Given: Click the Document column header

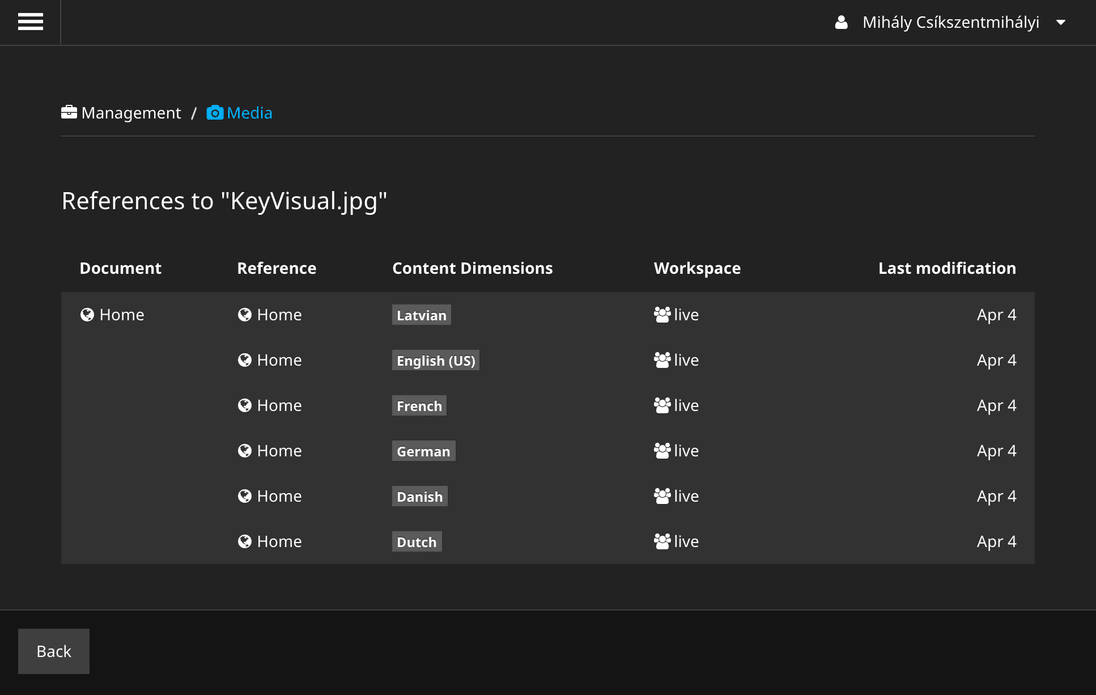Looking at the screenshot, I should click(120, 268).
